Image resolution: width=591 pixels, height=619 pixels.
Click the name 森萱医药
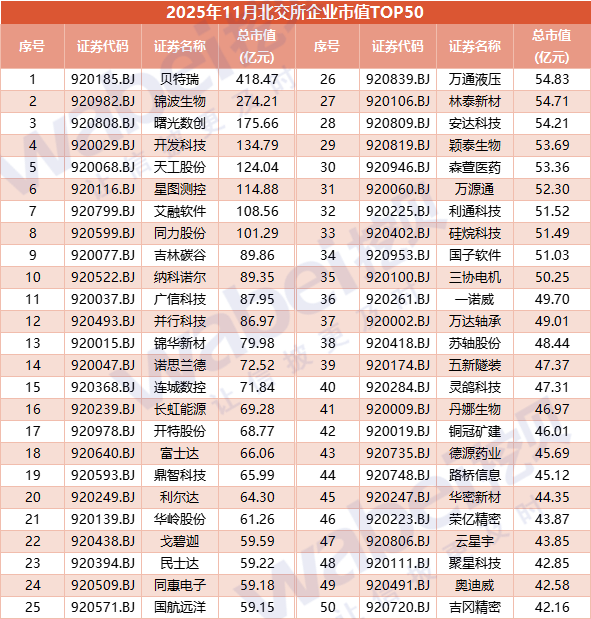pos(475,167)
